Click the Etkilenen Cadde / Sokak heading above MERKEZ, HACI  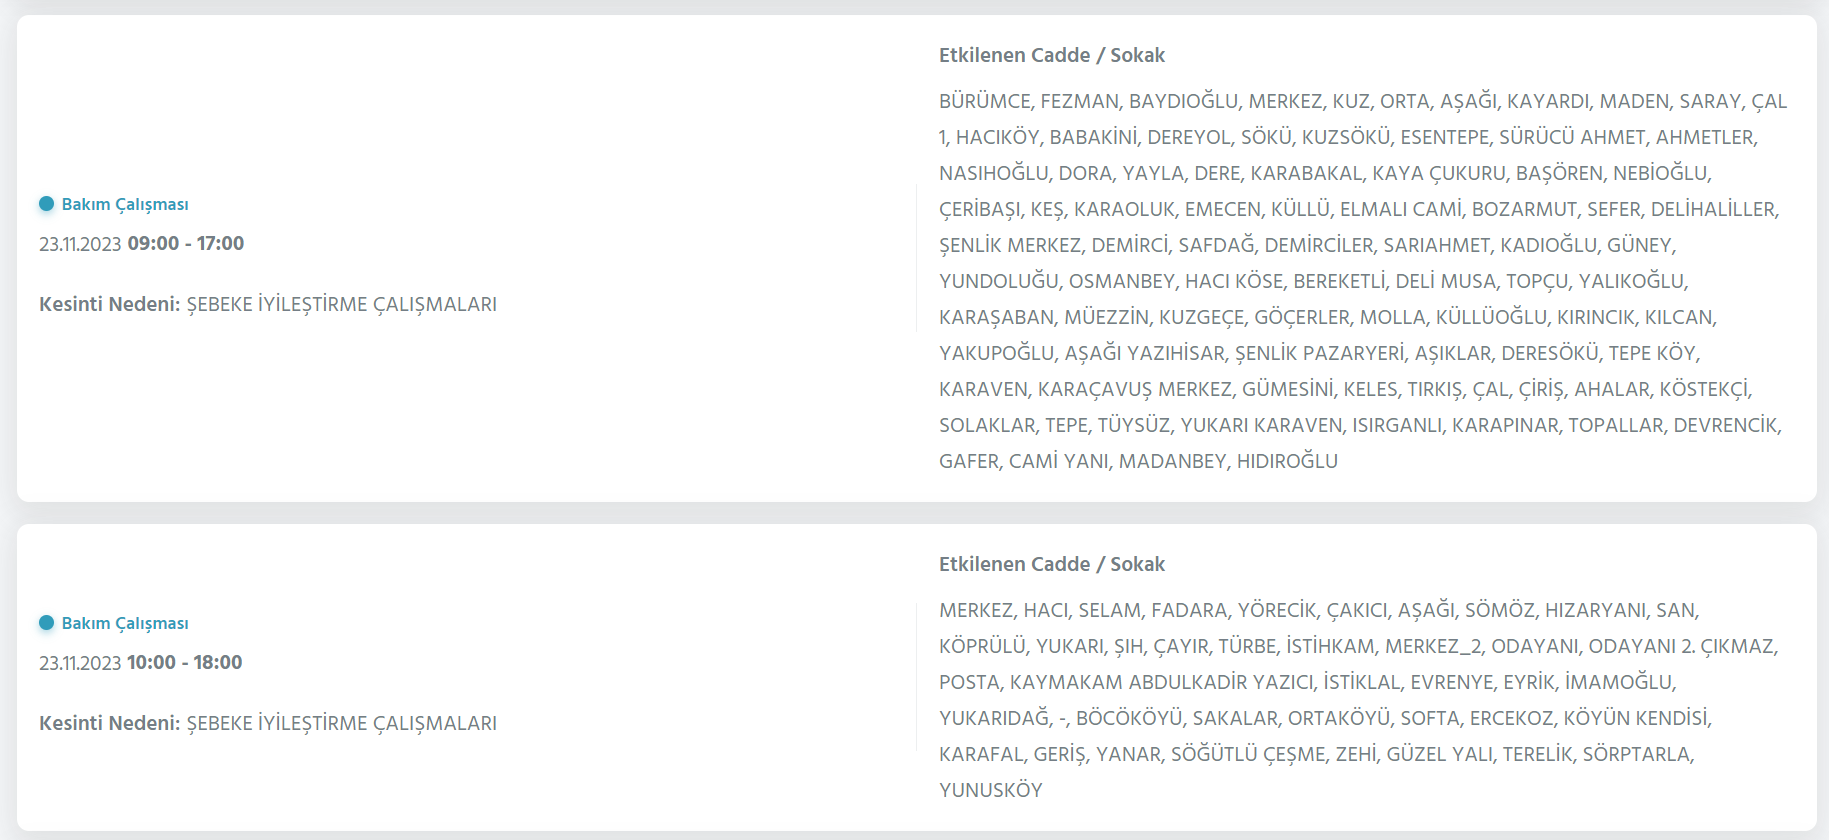pos(1052,564)
